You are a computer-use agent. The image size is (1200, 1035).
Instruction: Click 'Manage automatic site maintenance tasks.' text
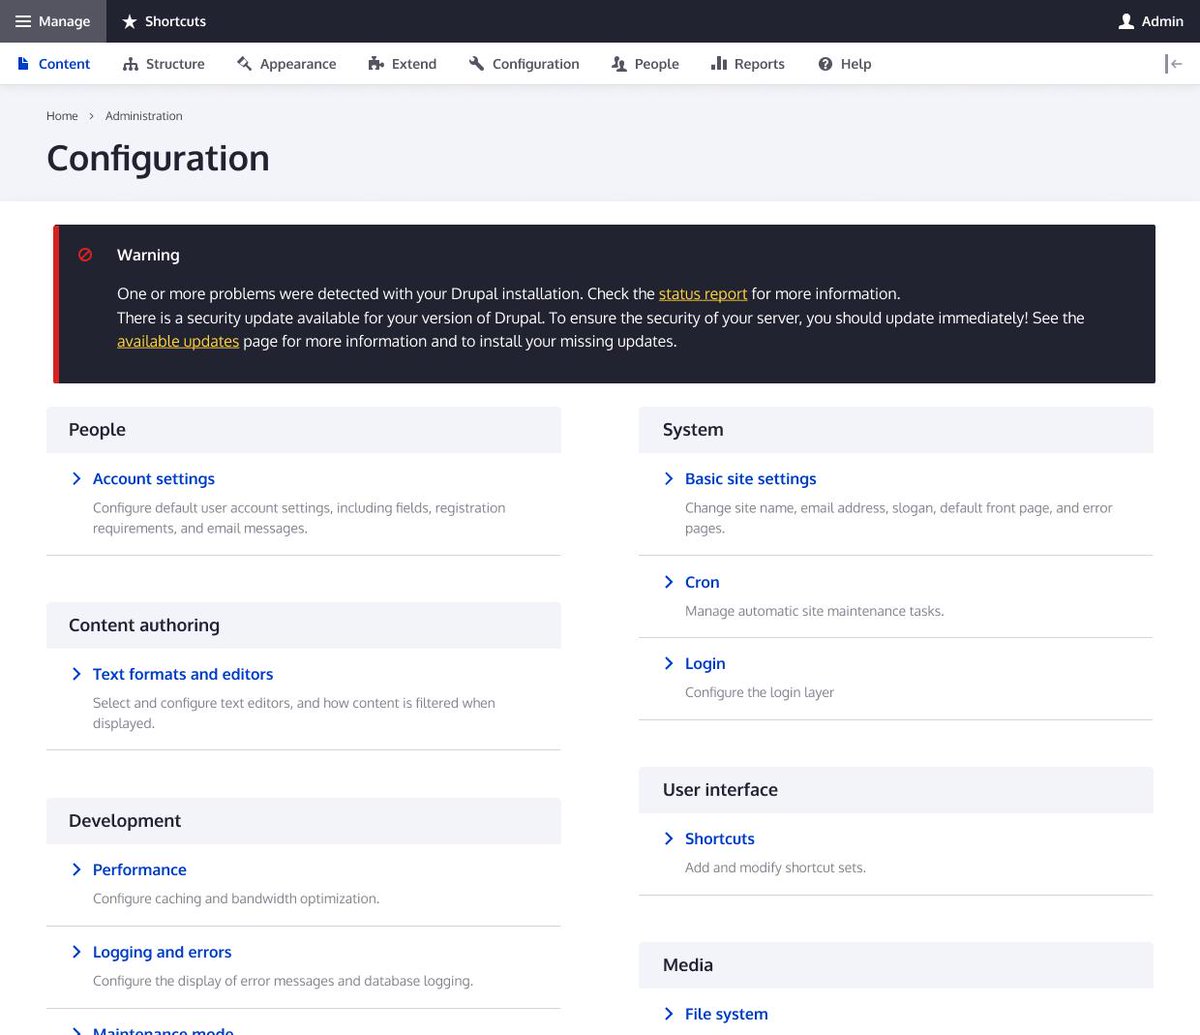click(814, 611)
